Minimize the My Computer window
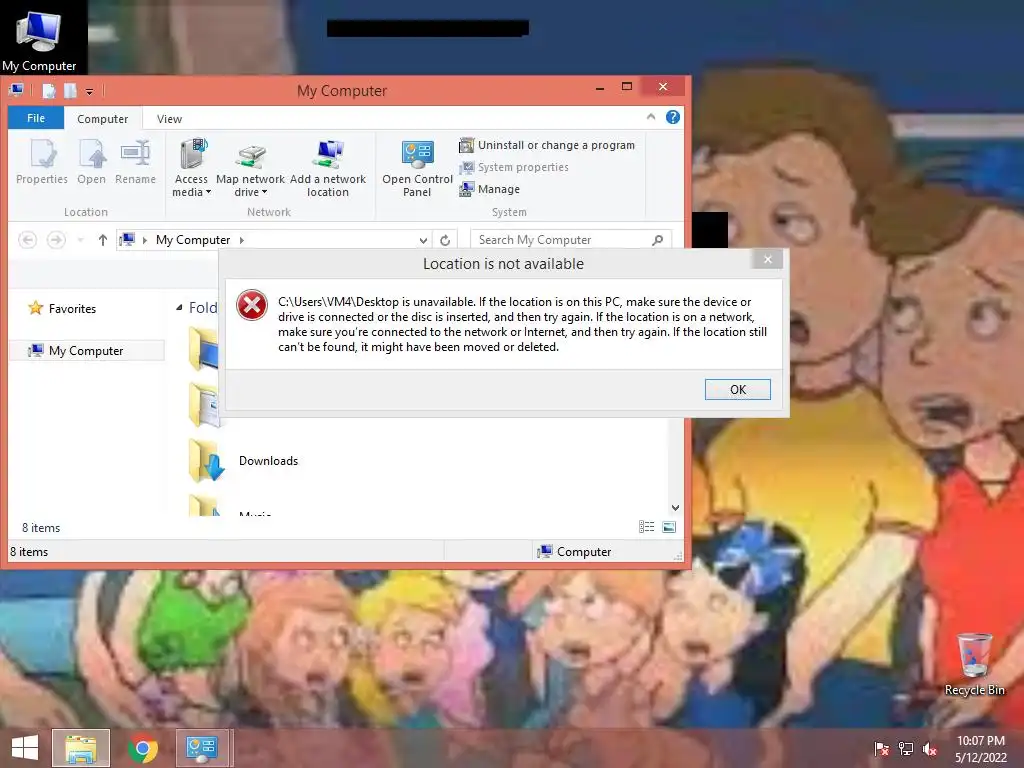The width and height of the screenshot is (1024, 768). pos(600,87)
